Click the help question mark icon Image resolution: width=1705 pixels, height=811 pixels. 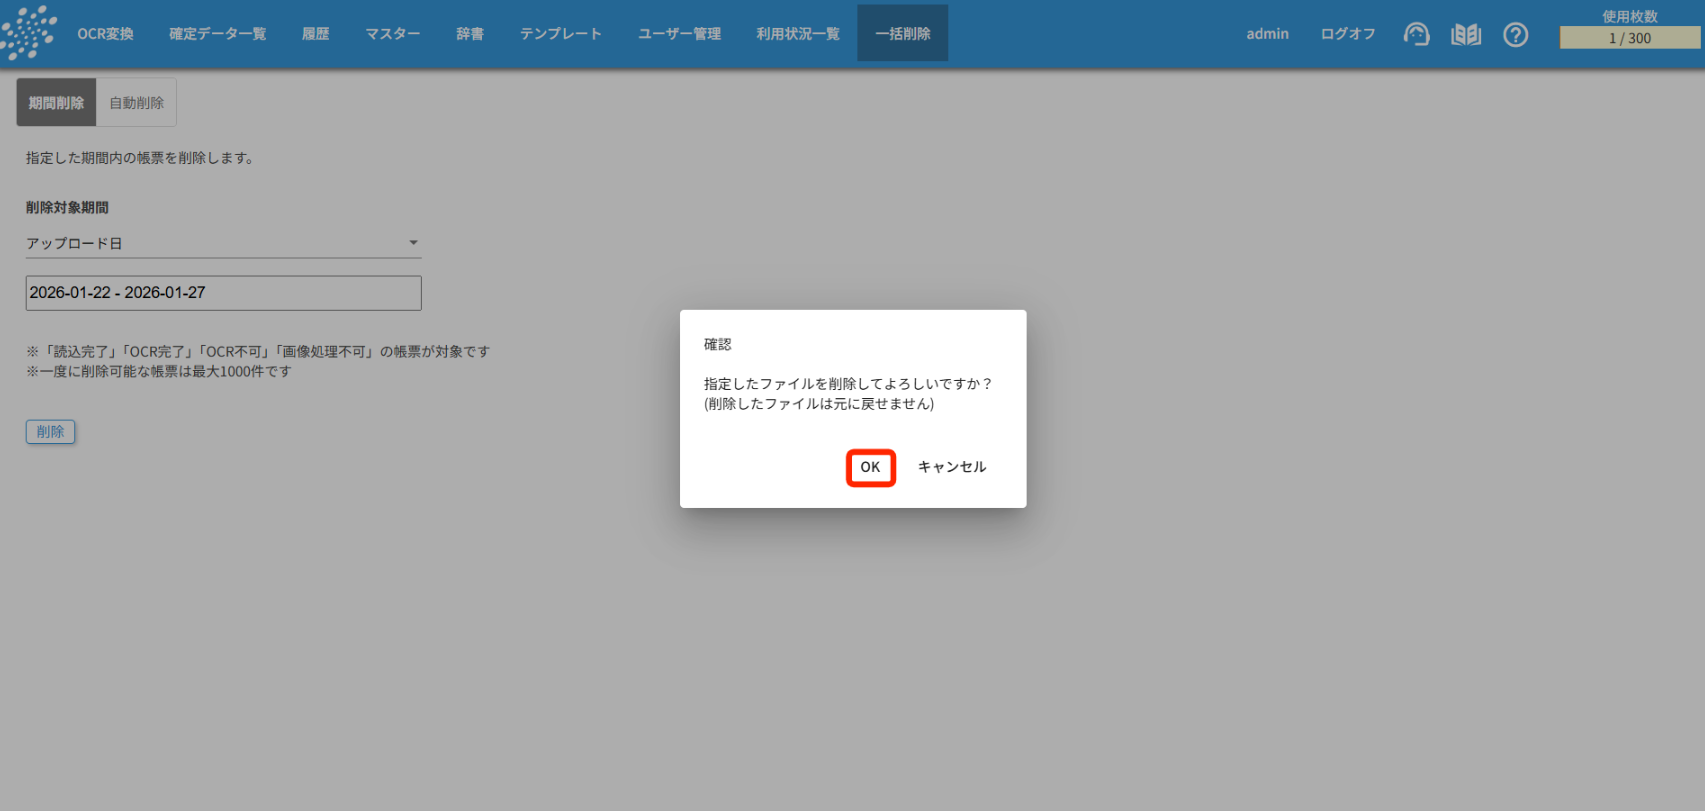(x=1515, y=35)
